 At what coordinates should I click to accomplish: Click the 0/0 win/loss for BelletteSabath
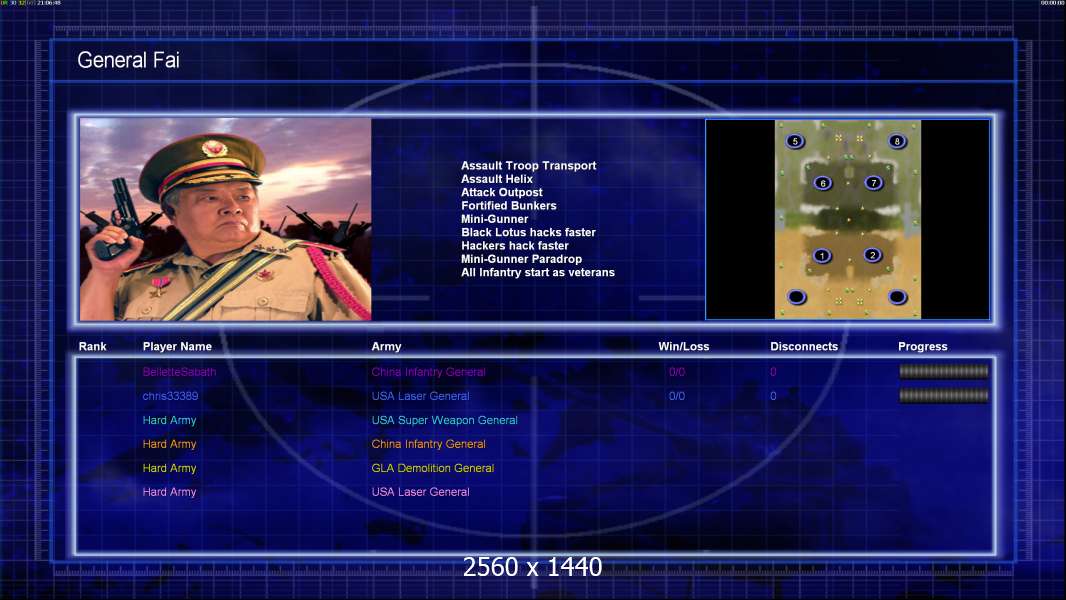tap(677, 372)
